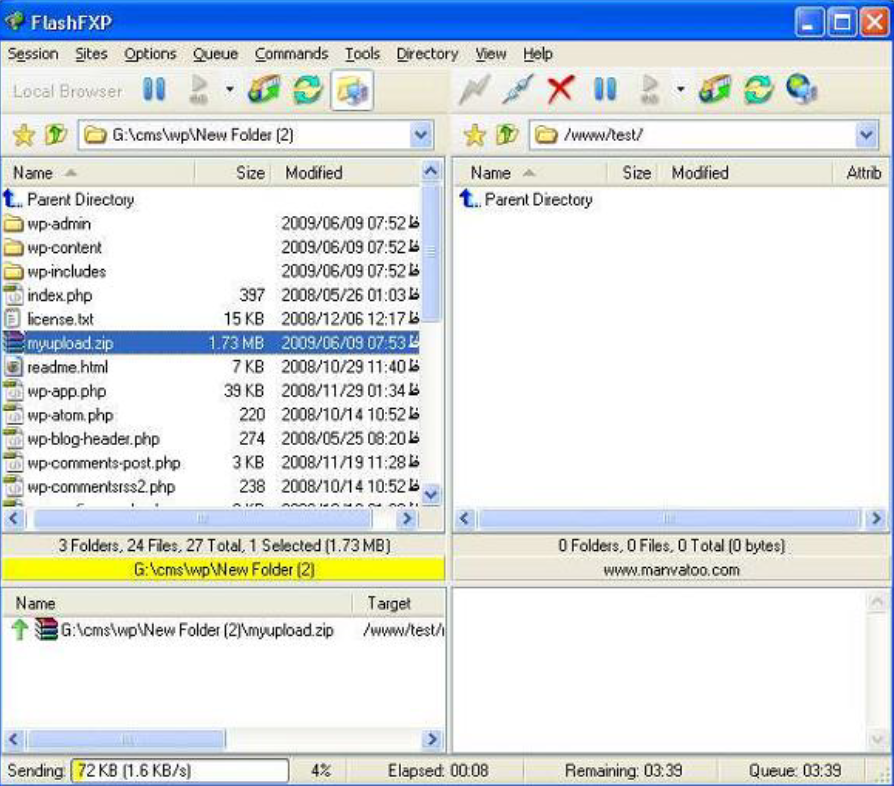
Task: Click the local pane transfer files icon
Action: 264,89
